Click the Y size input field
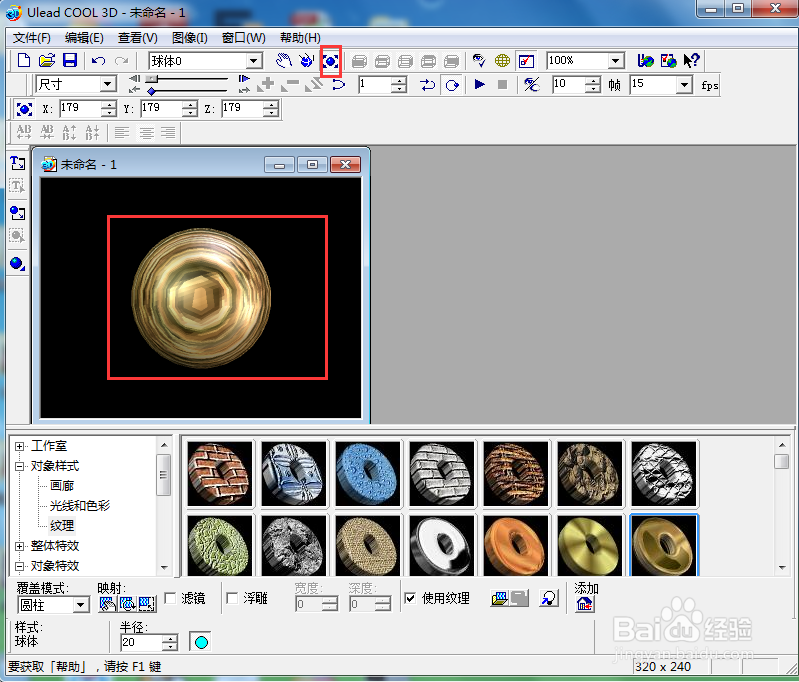The height and width of the screenshot is (682, 799). coord(161,109)
